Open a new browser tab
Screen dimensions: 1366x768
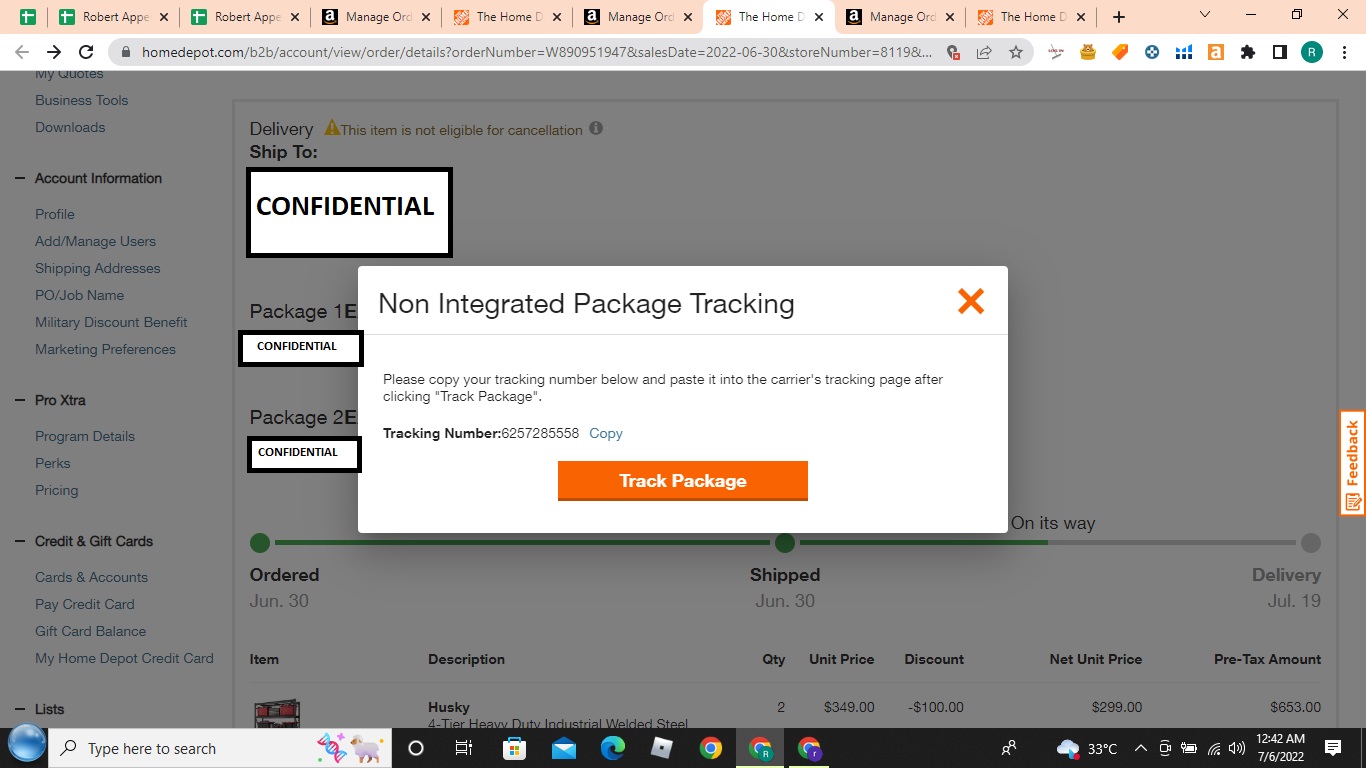1119,17
